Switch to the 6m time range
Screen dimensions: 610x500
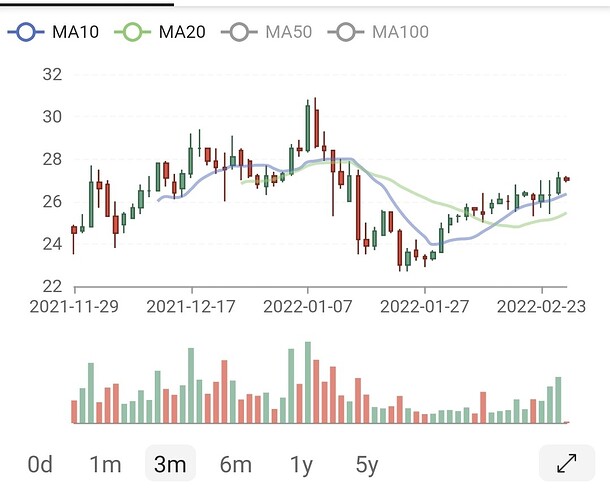click(x=236, y=464)
